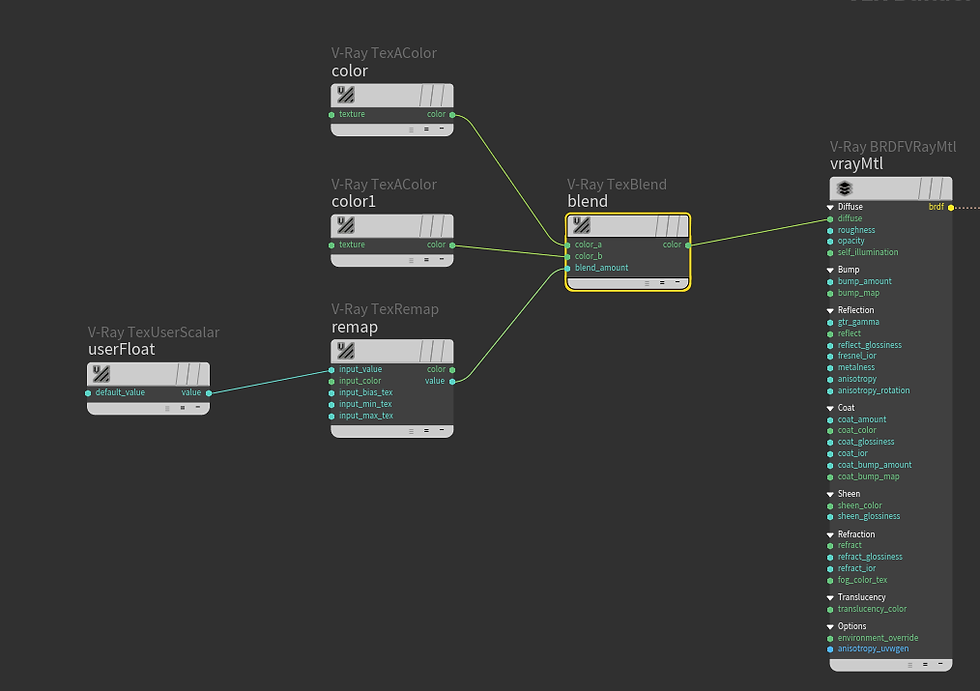
Task: Collapse the Diffuse section on the vrayMtl node
Action: coord(828,207)
